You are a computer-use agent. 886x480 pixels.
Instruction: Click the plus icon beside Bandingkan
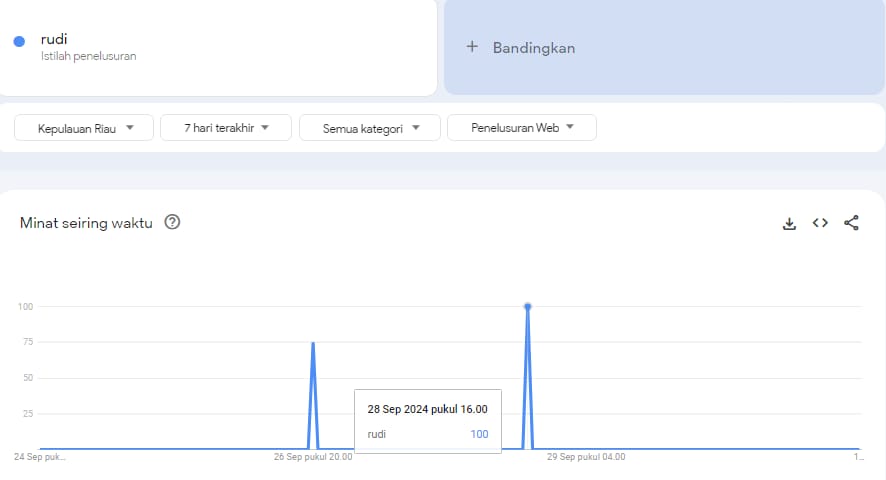pos(472,47)
